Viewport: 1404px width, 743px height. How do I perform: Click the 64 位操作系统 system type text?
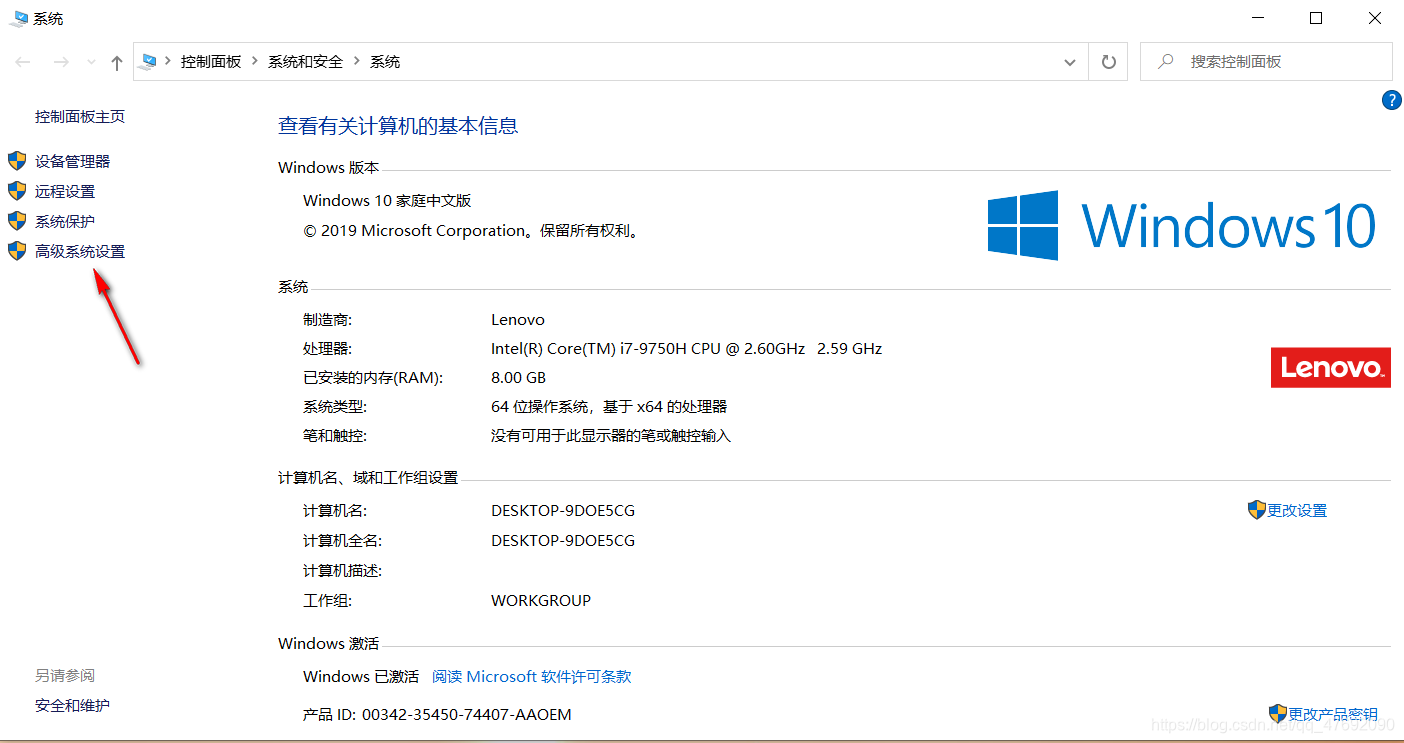(x=609, y=407)
